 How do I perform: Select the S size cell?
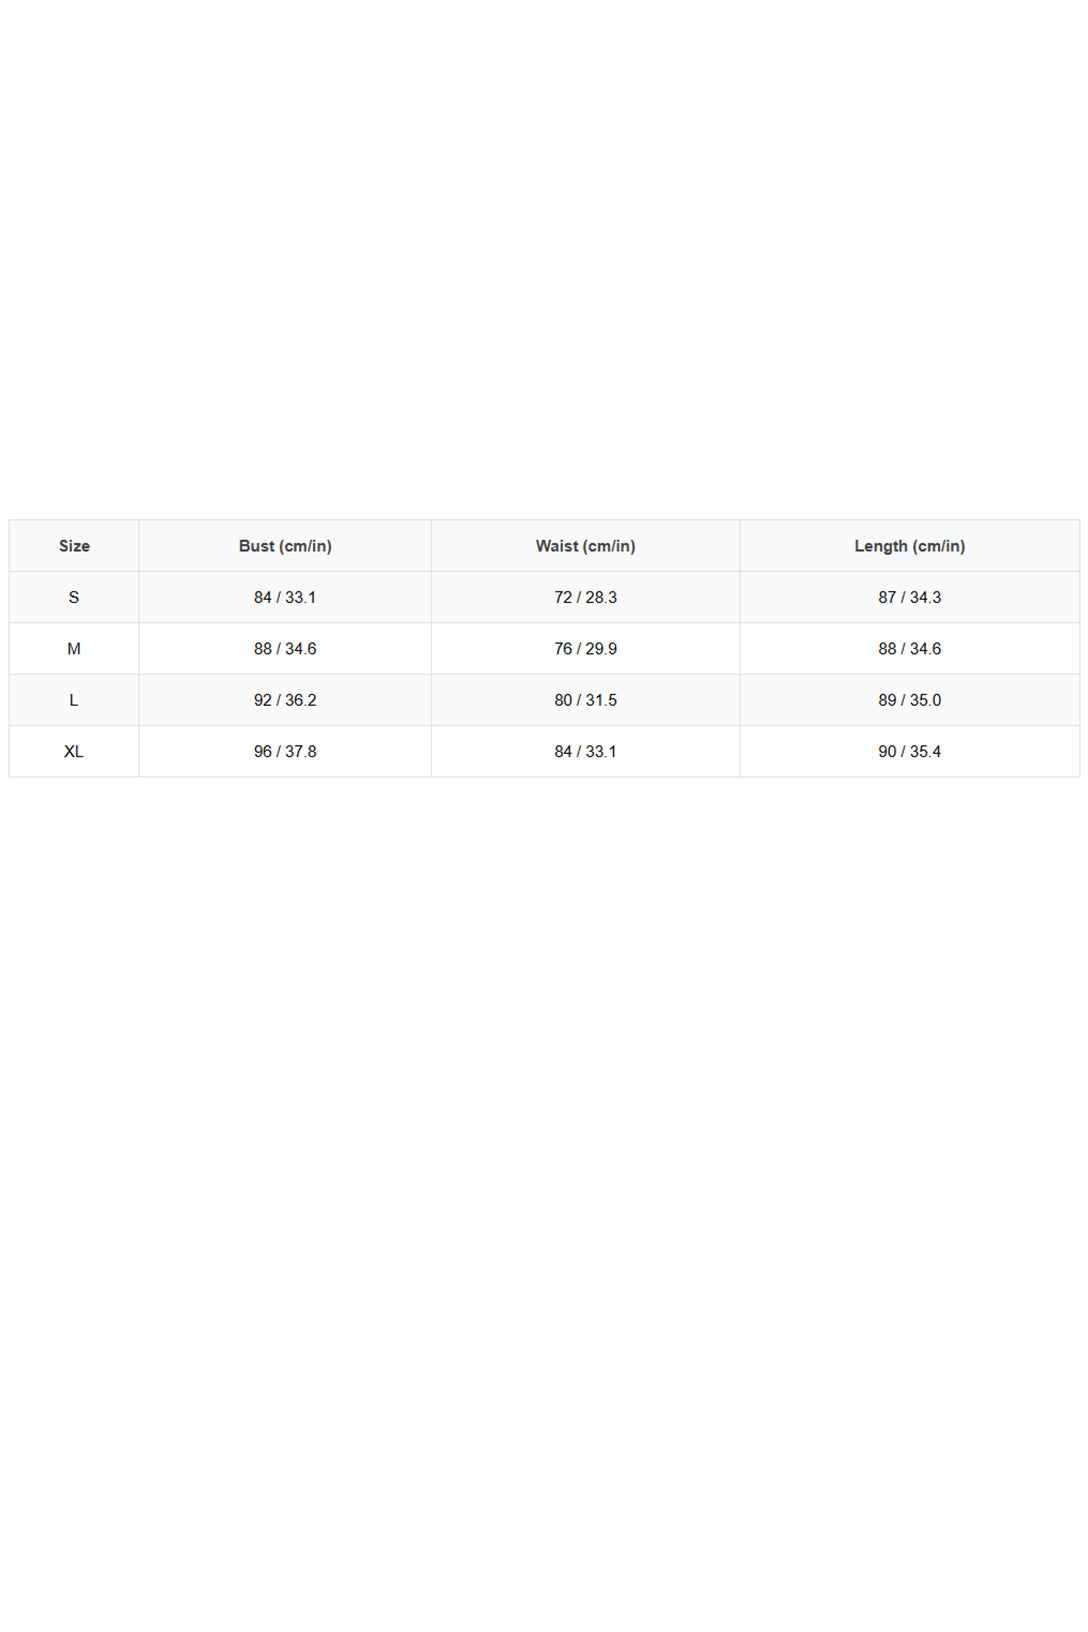click(x=74, y=597)
